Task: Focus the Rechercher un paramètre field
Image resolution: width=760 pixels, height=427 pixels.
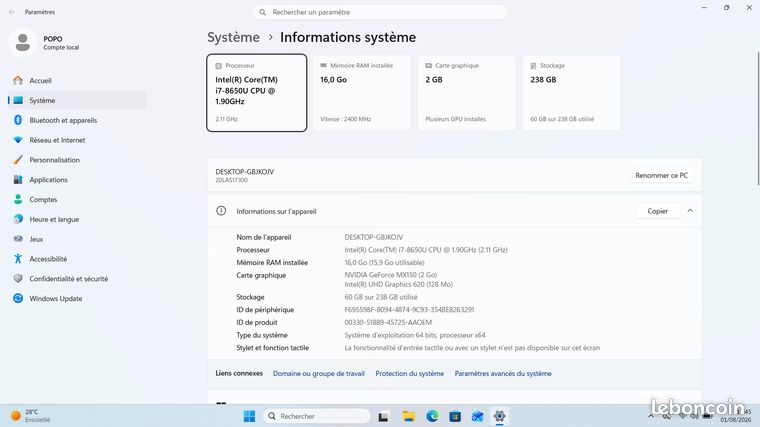Action: (x=380, y=12)
